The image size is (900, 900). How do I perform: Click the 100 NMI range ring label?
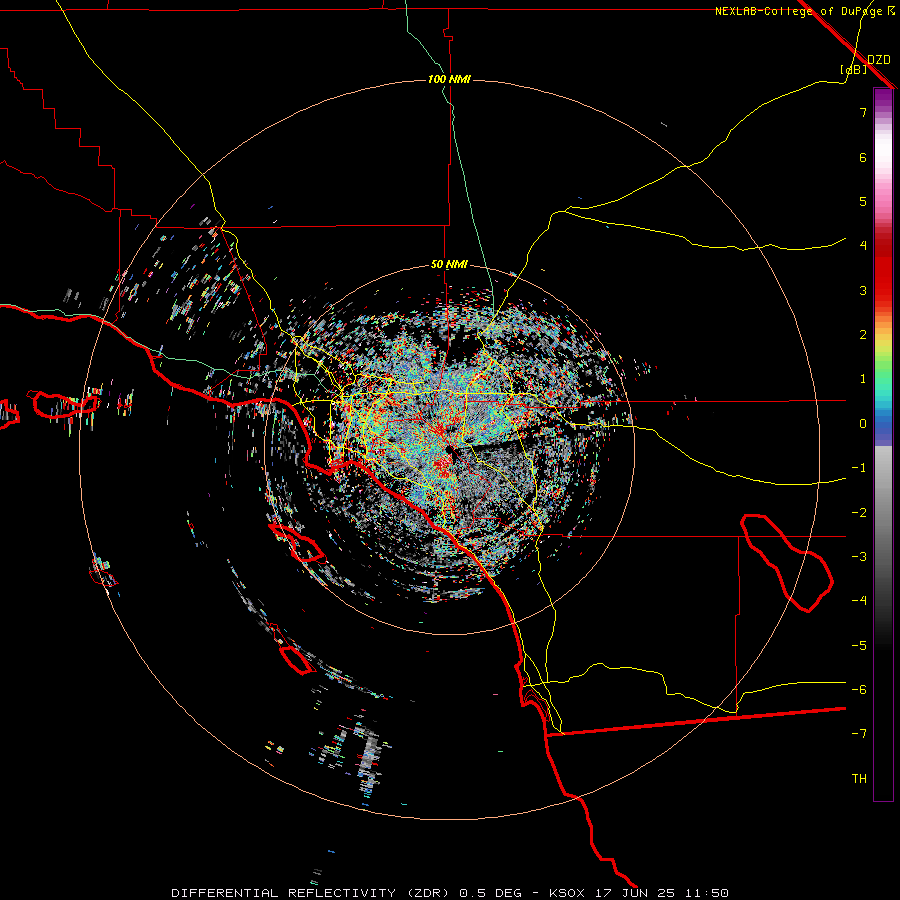click(449, 79)
